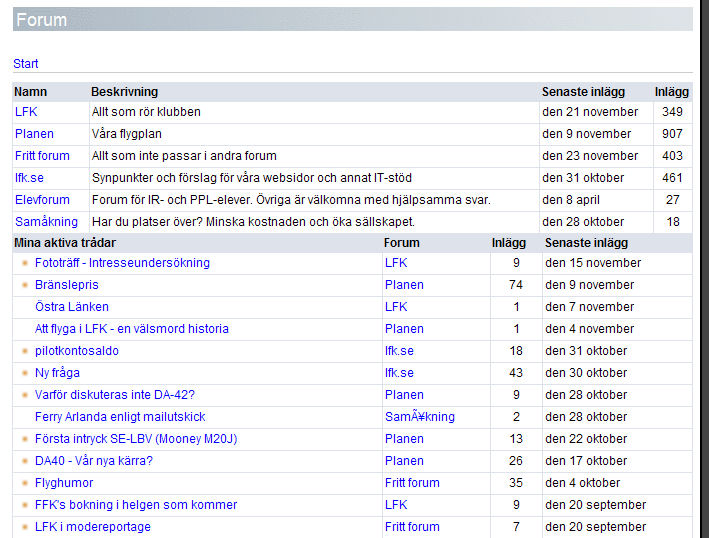Click LFK forum link in Fototräff row

point(396,263)
